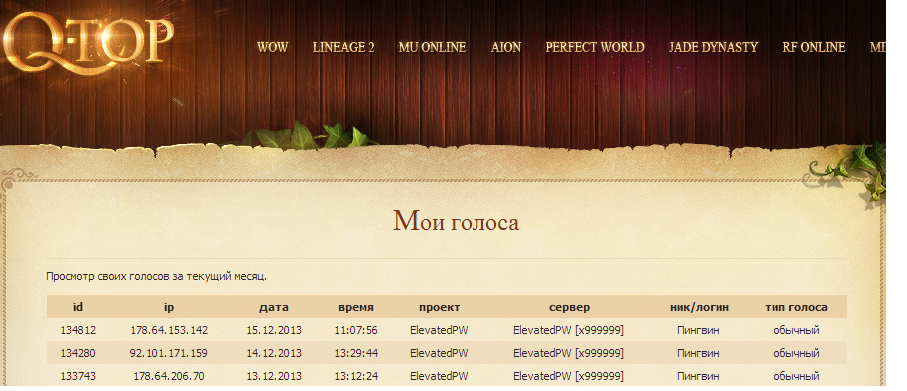Click vote type 'обычный' in the 11:07:56 row
The image size is (907, 391).
point(797,330)
